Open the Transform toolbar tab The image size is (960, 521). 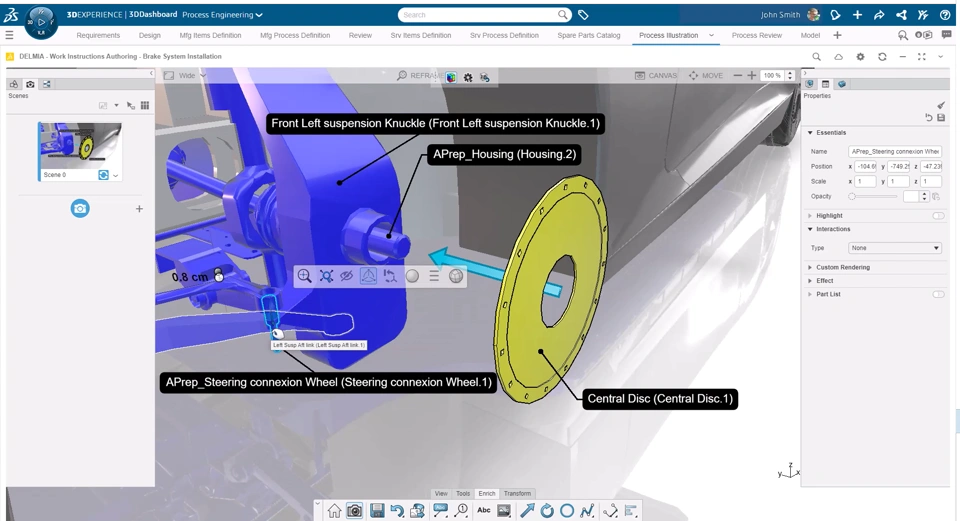coord(517,494)
